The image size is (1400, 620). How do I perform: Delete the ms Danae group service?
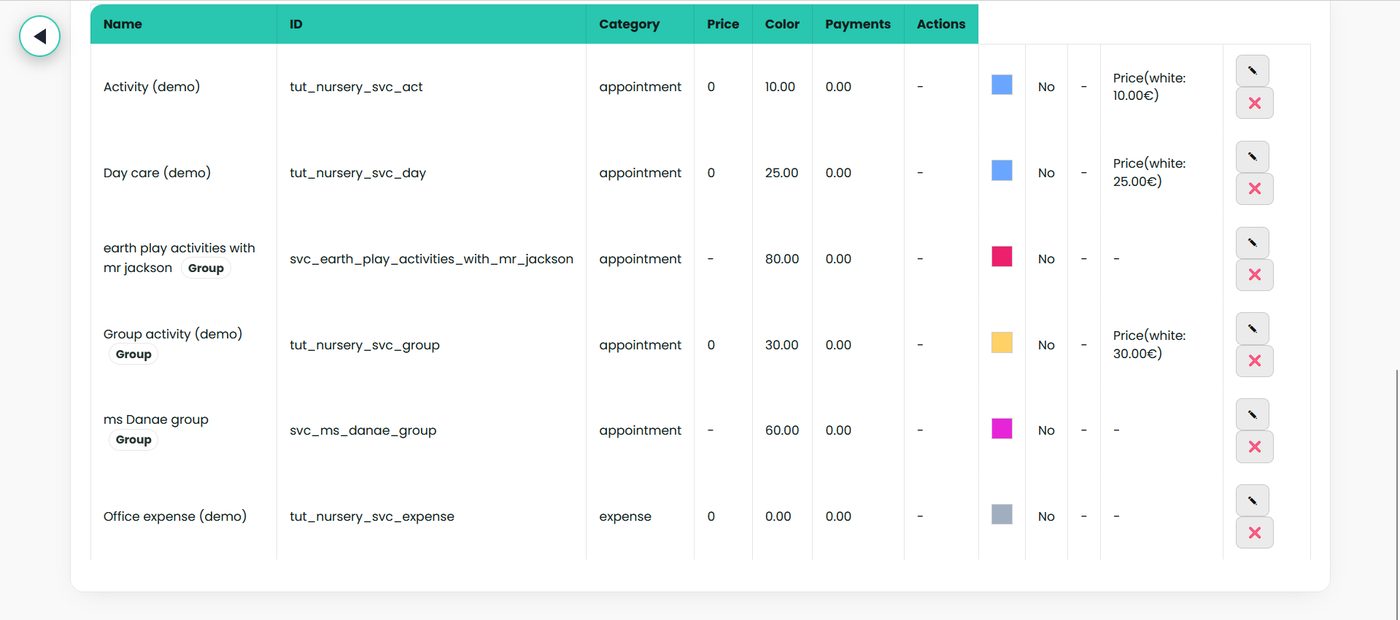click(x=1254, y=447)
